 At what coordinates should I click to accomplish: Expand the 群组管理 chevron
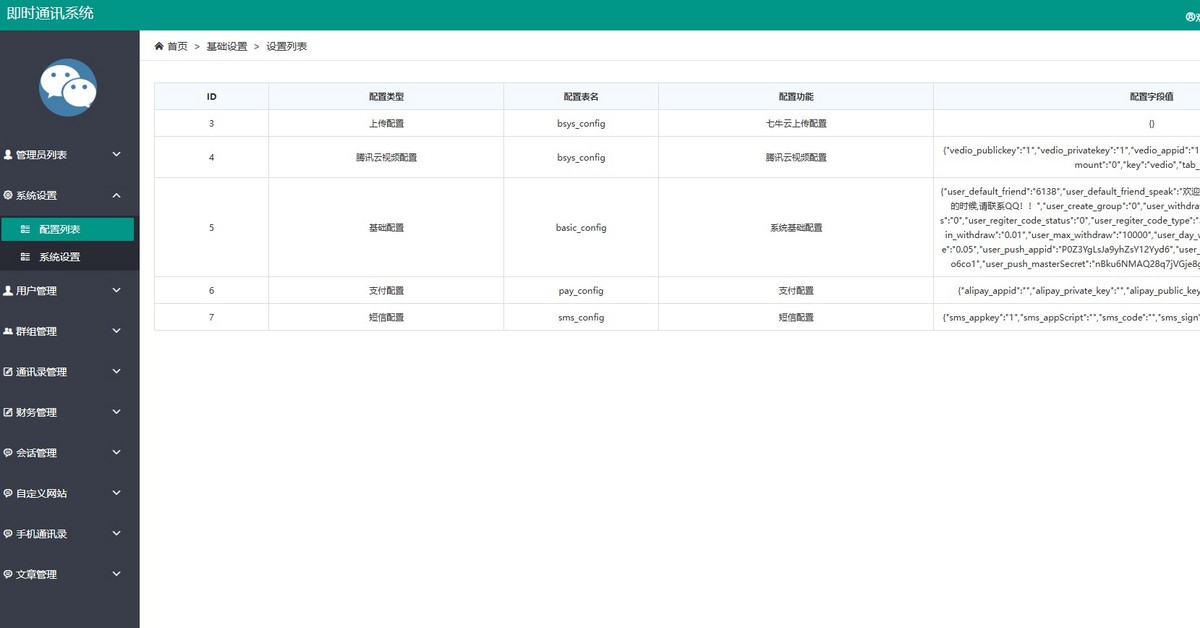point(116,331)
